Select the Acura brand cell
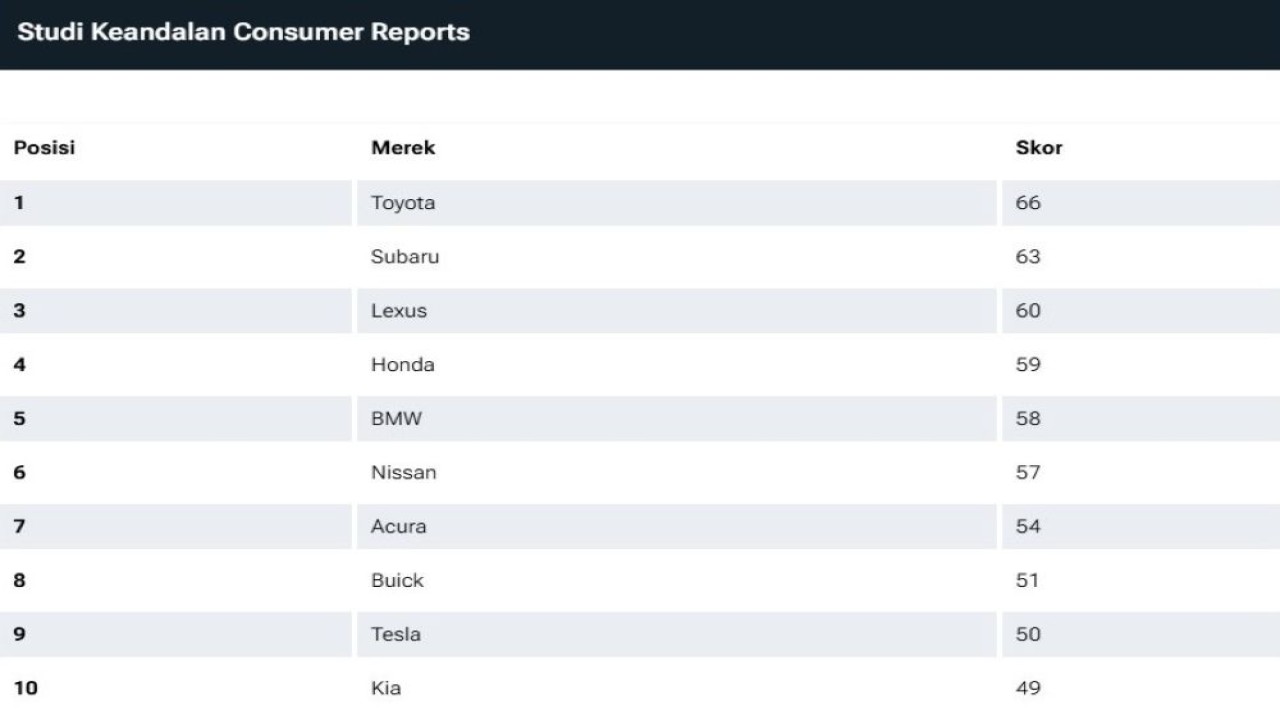The width and height of the screenshot is (1280, 720). [398, 527]
